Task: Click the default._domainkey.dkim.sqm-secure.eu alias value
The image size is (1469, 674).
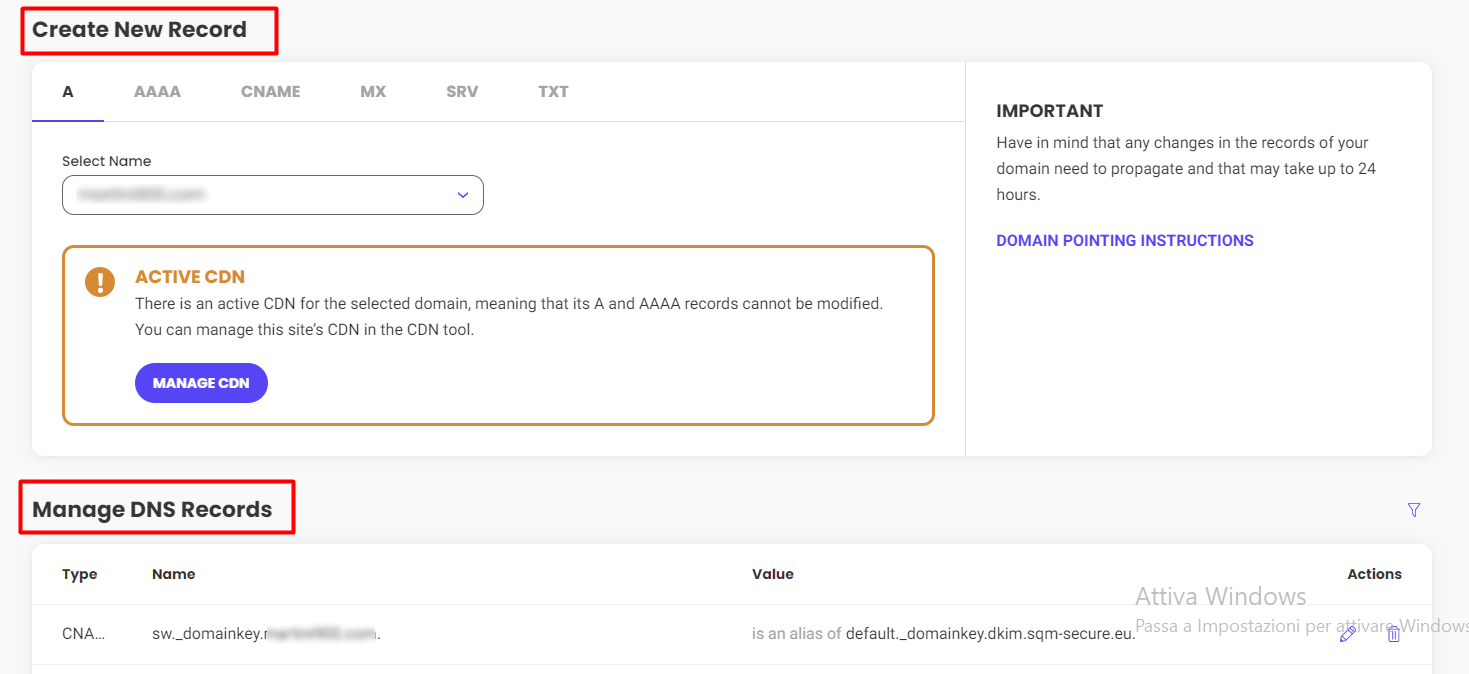Action: (x=990, y=634)
